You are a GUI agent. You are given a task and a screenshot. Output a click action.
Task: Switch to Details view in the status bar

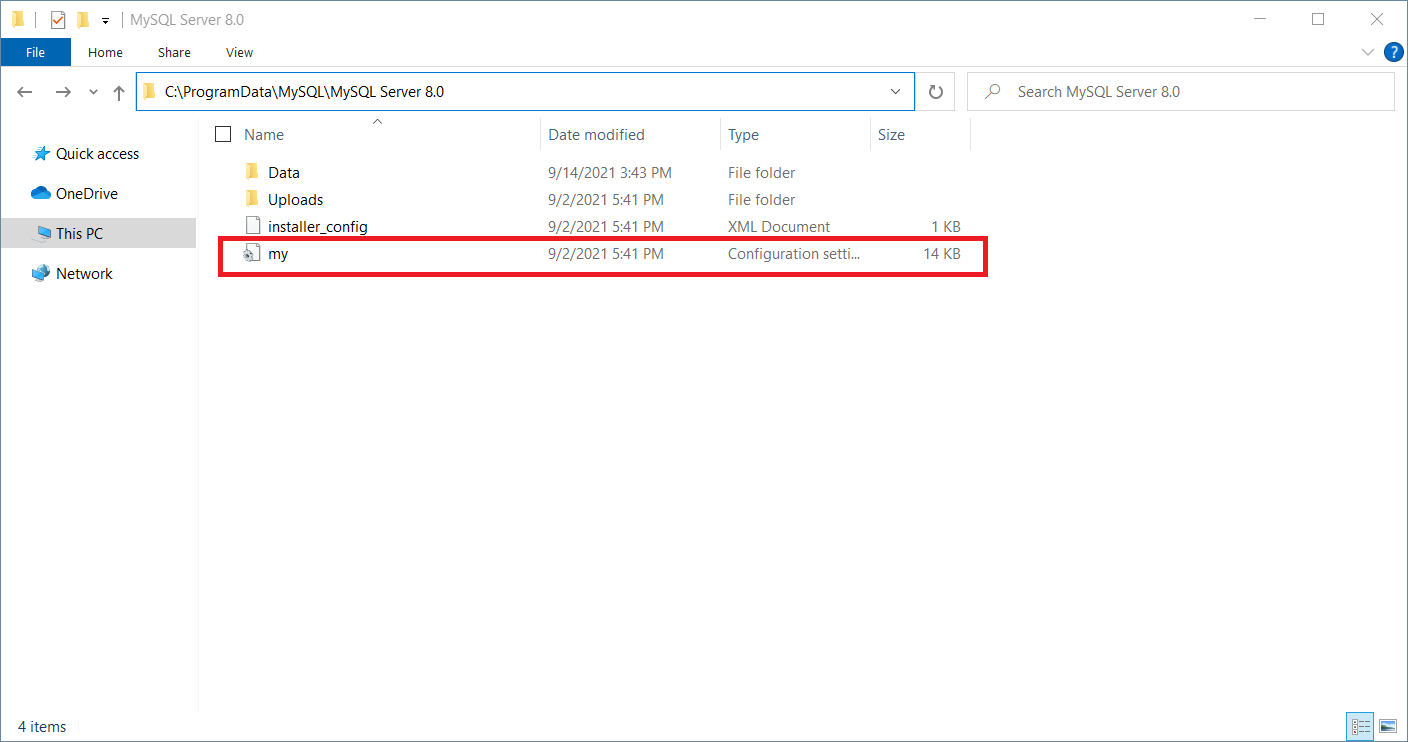point(1361,726)
